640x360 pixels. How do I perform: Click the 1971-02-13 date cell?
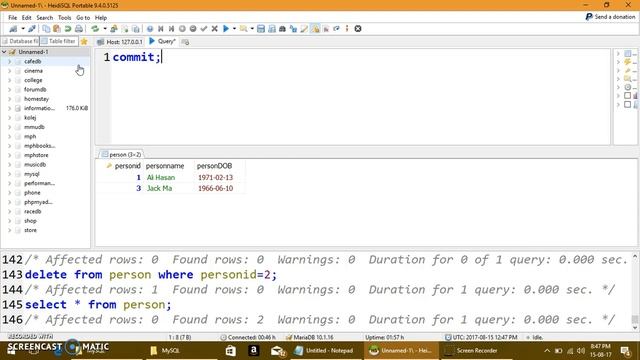216,178
